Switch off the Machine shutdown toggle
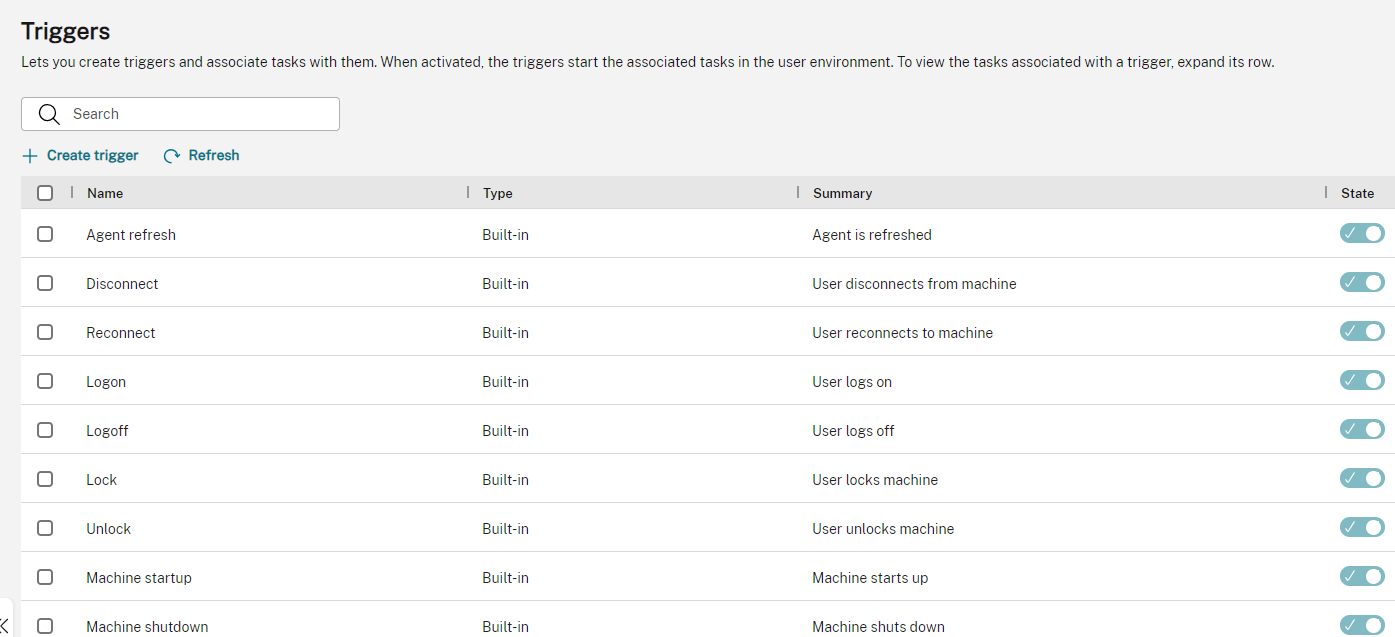Image resolution: width=1395 pixels, height=637 pixels. (1361, 625)
